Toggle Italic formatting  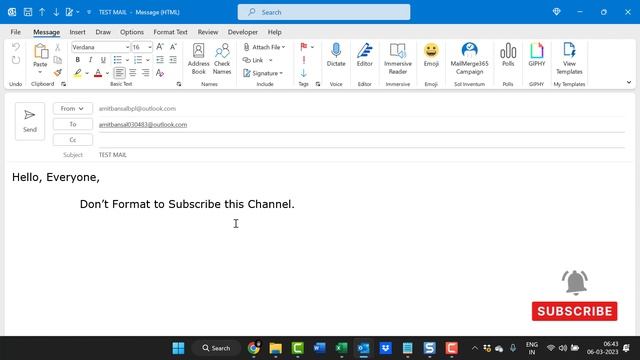90,60
